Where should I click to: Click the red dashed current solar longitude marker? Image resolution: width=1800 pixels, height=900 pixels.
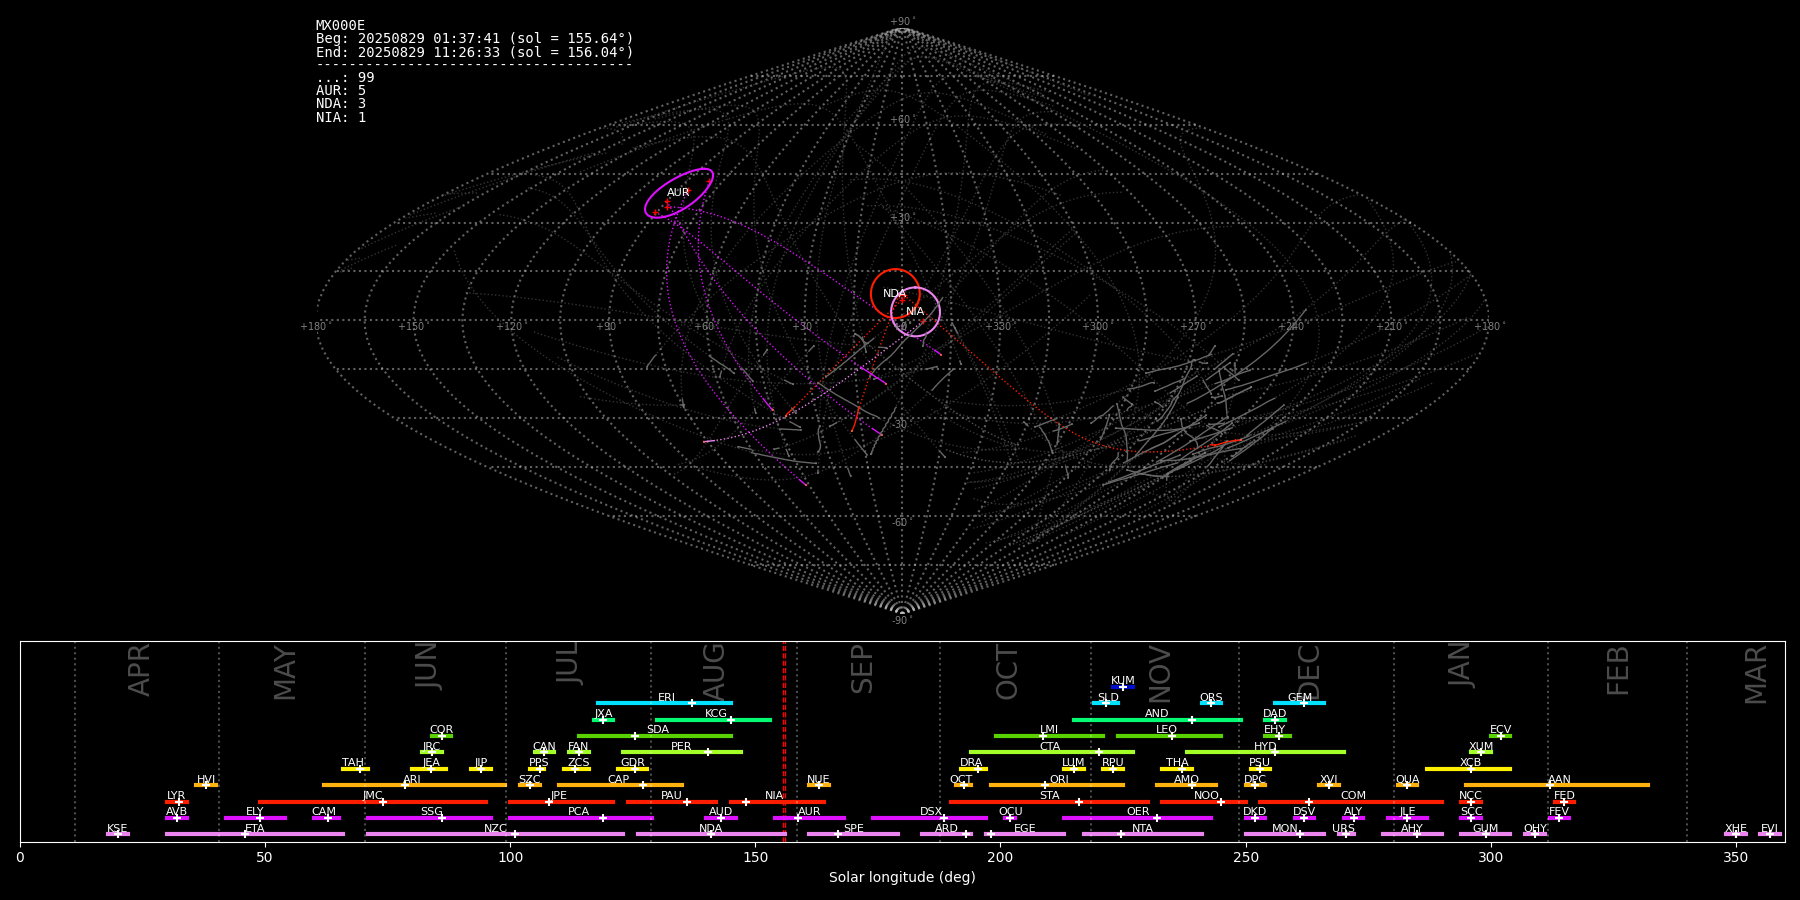(784, 741)
